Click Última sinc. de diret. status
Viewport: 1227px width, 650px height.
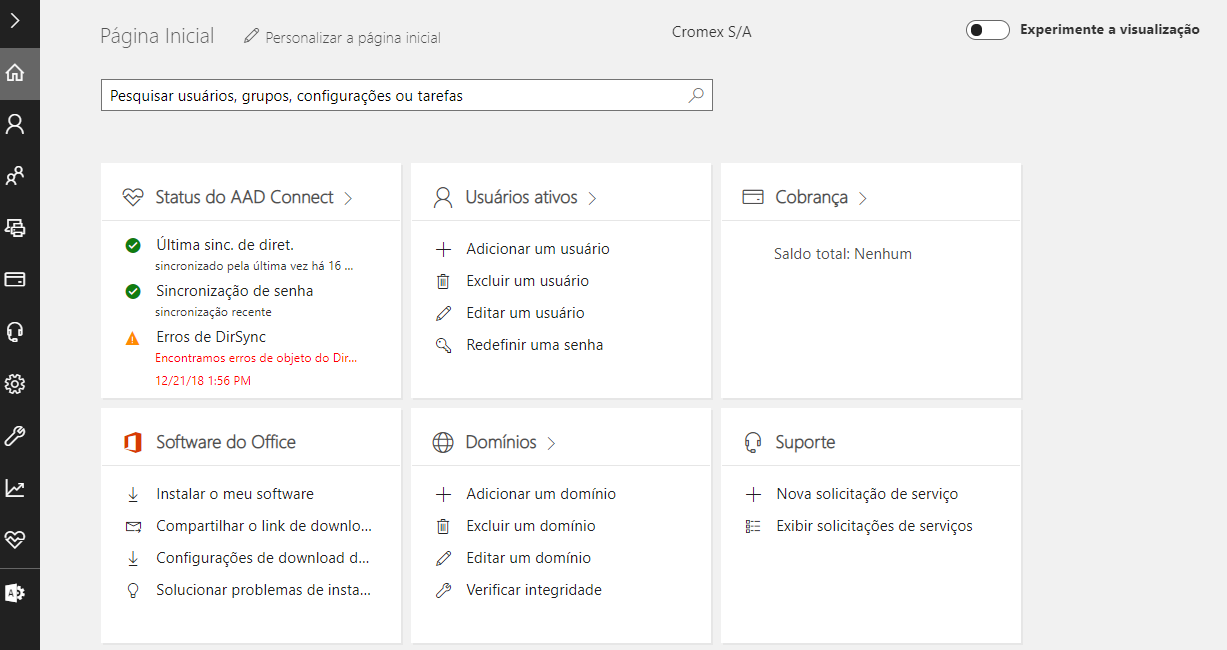click(x=225, y=245)
